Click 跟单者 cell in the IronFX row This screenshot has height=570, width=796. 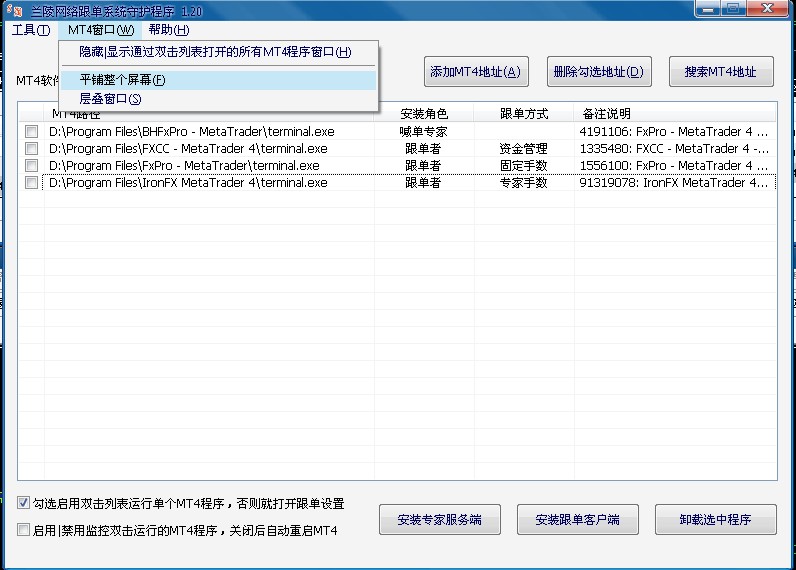[x=423, y=183]
